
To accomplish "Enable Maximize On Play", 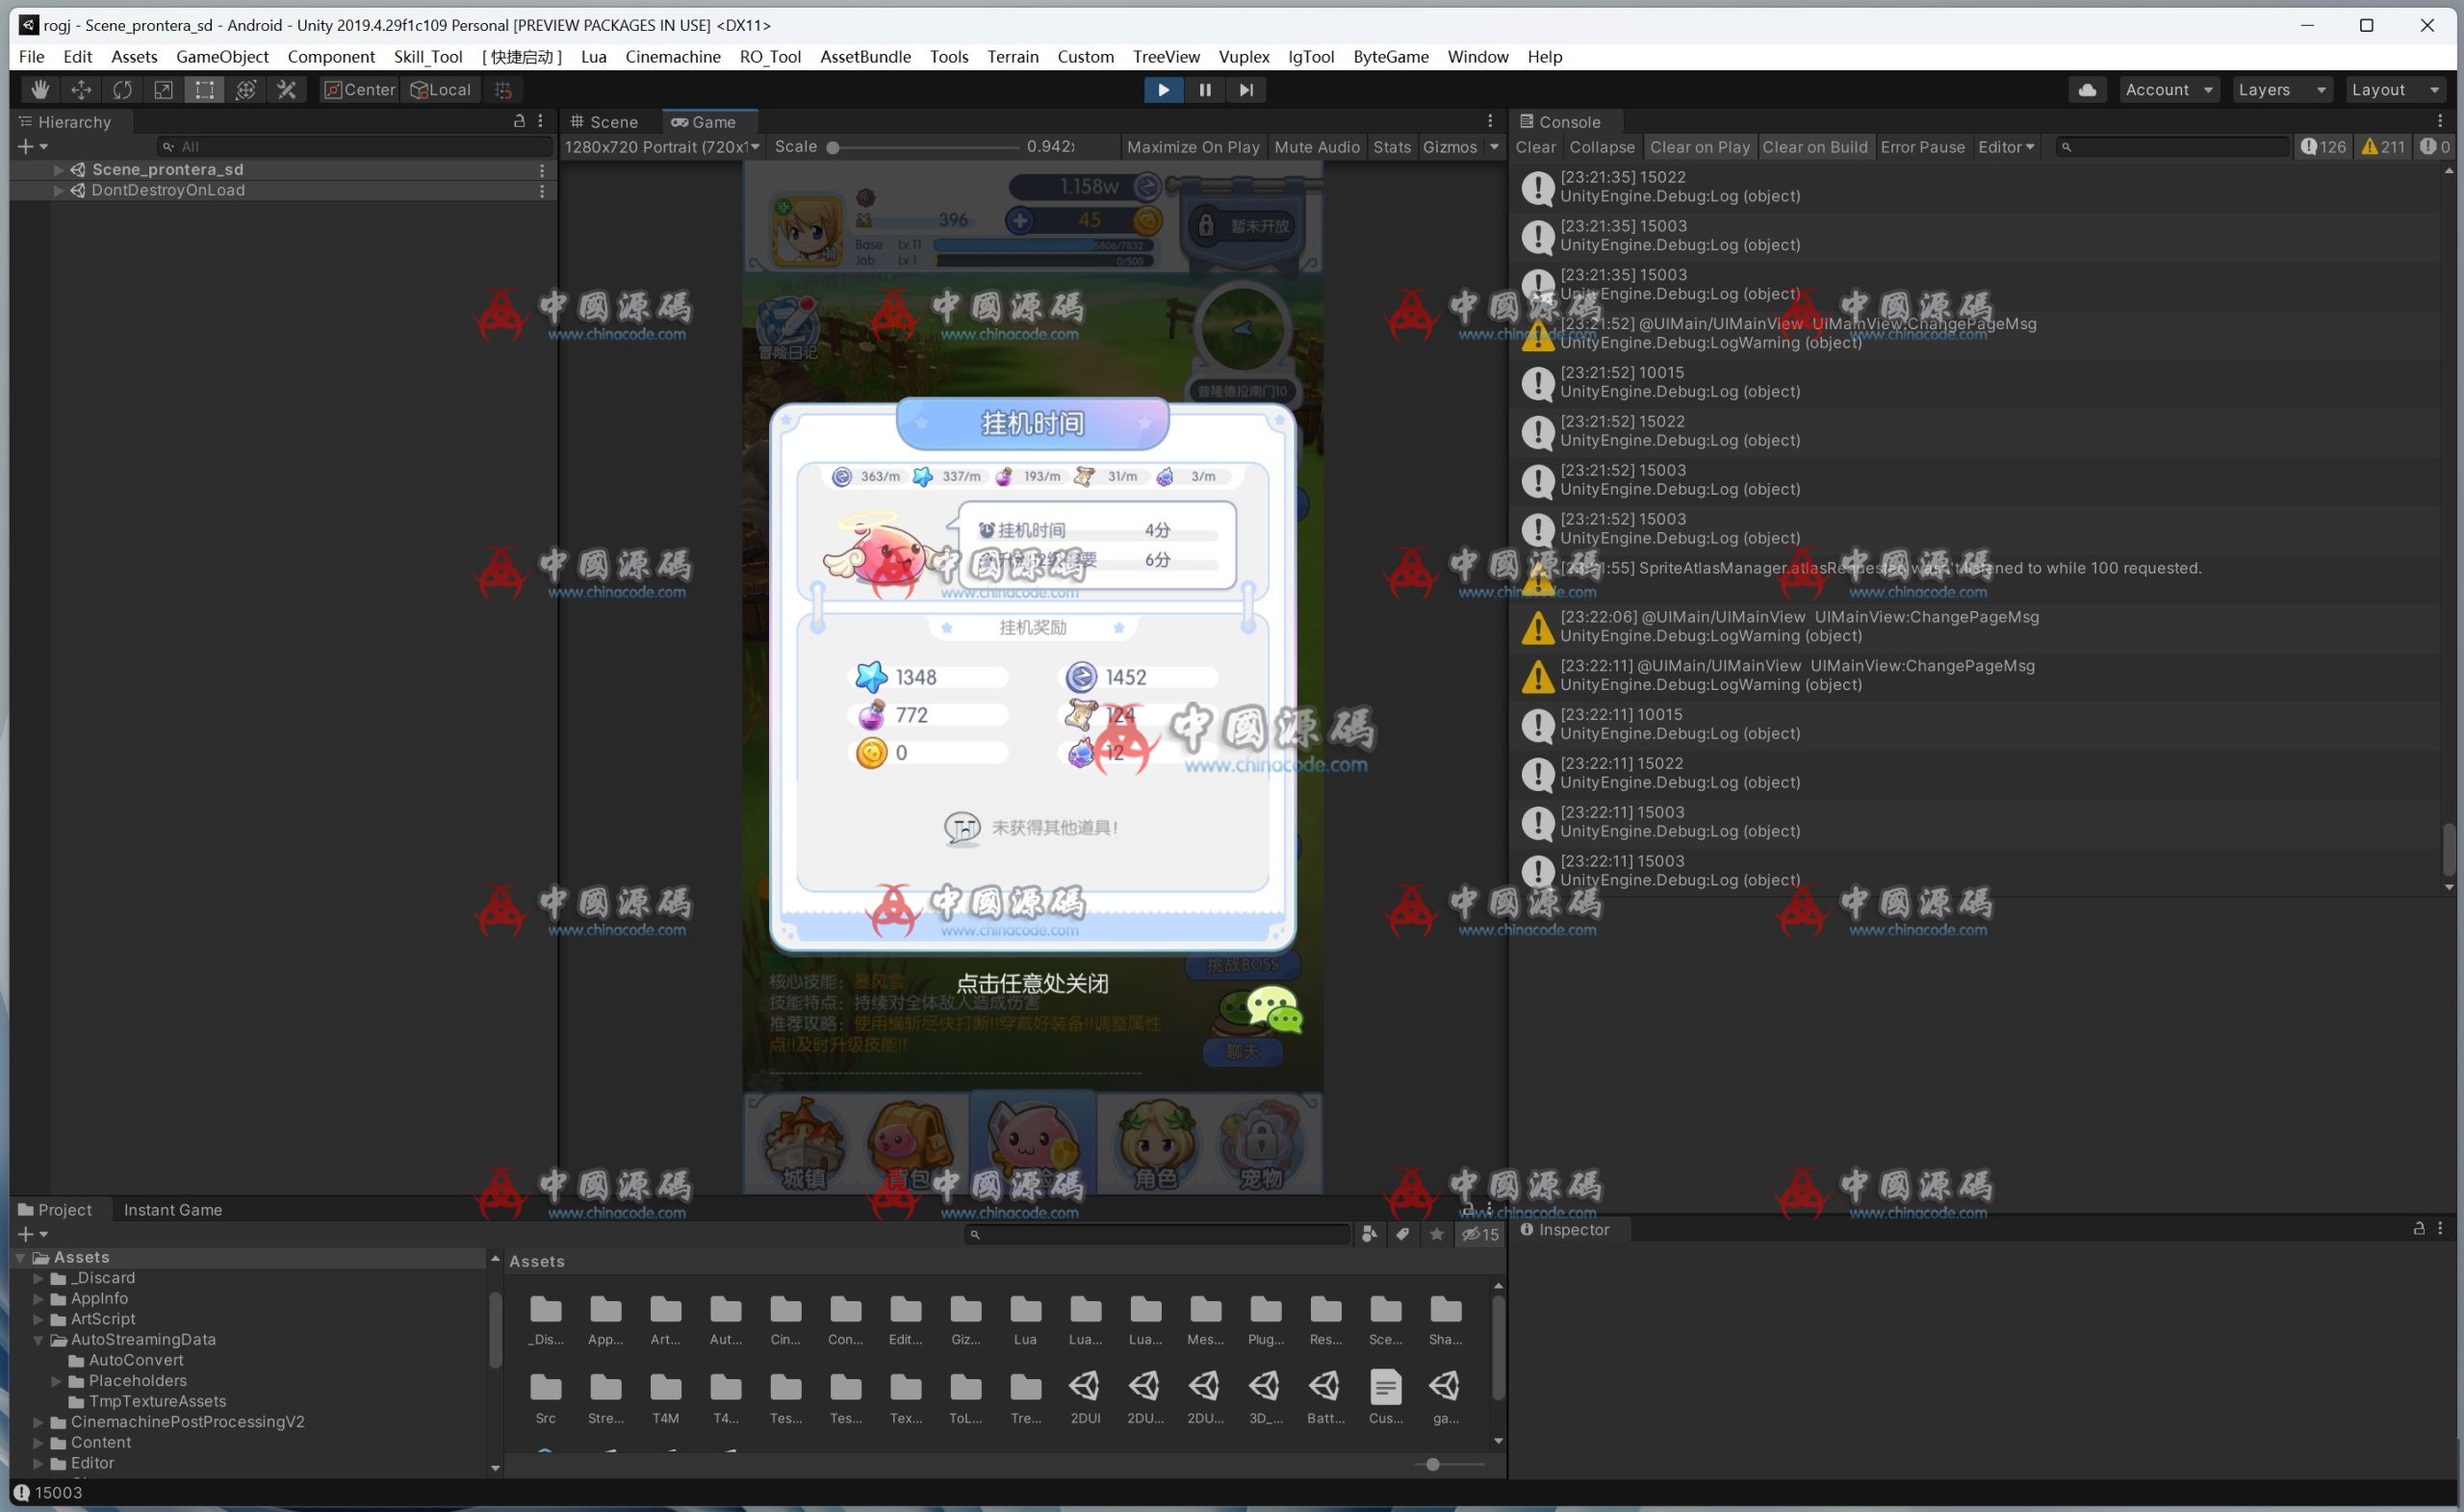I will [1193, 147].
